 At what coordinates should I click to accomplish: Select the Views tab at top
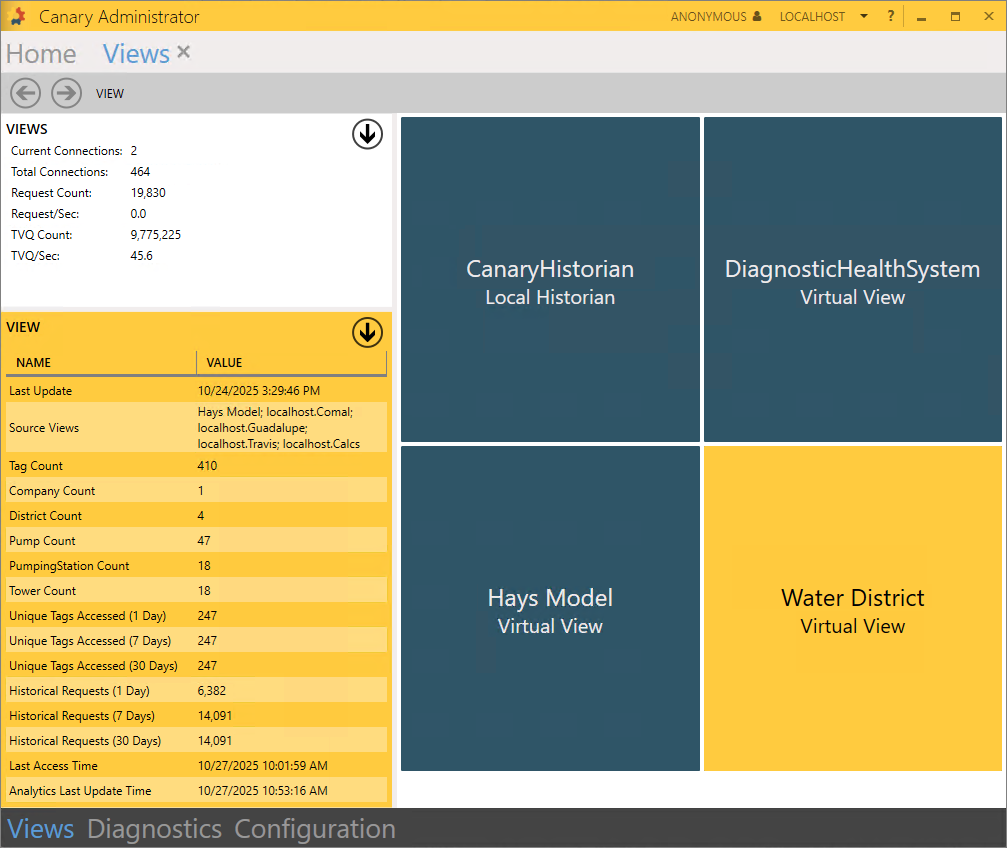(x=136, y=54)
